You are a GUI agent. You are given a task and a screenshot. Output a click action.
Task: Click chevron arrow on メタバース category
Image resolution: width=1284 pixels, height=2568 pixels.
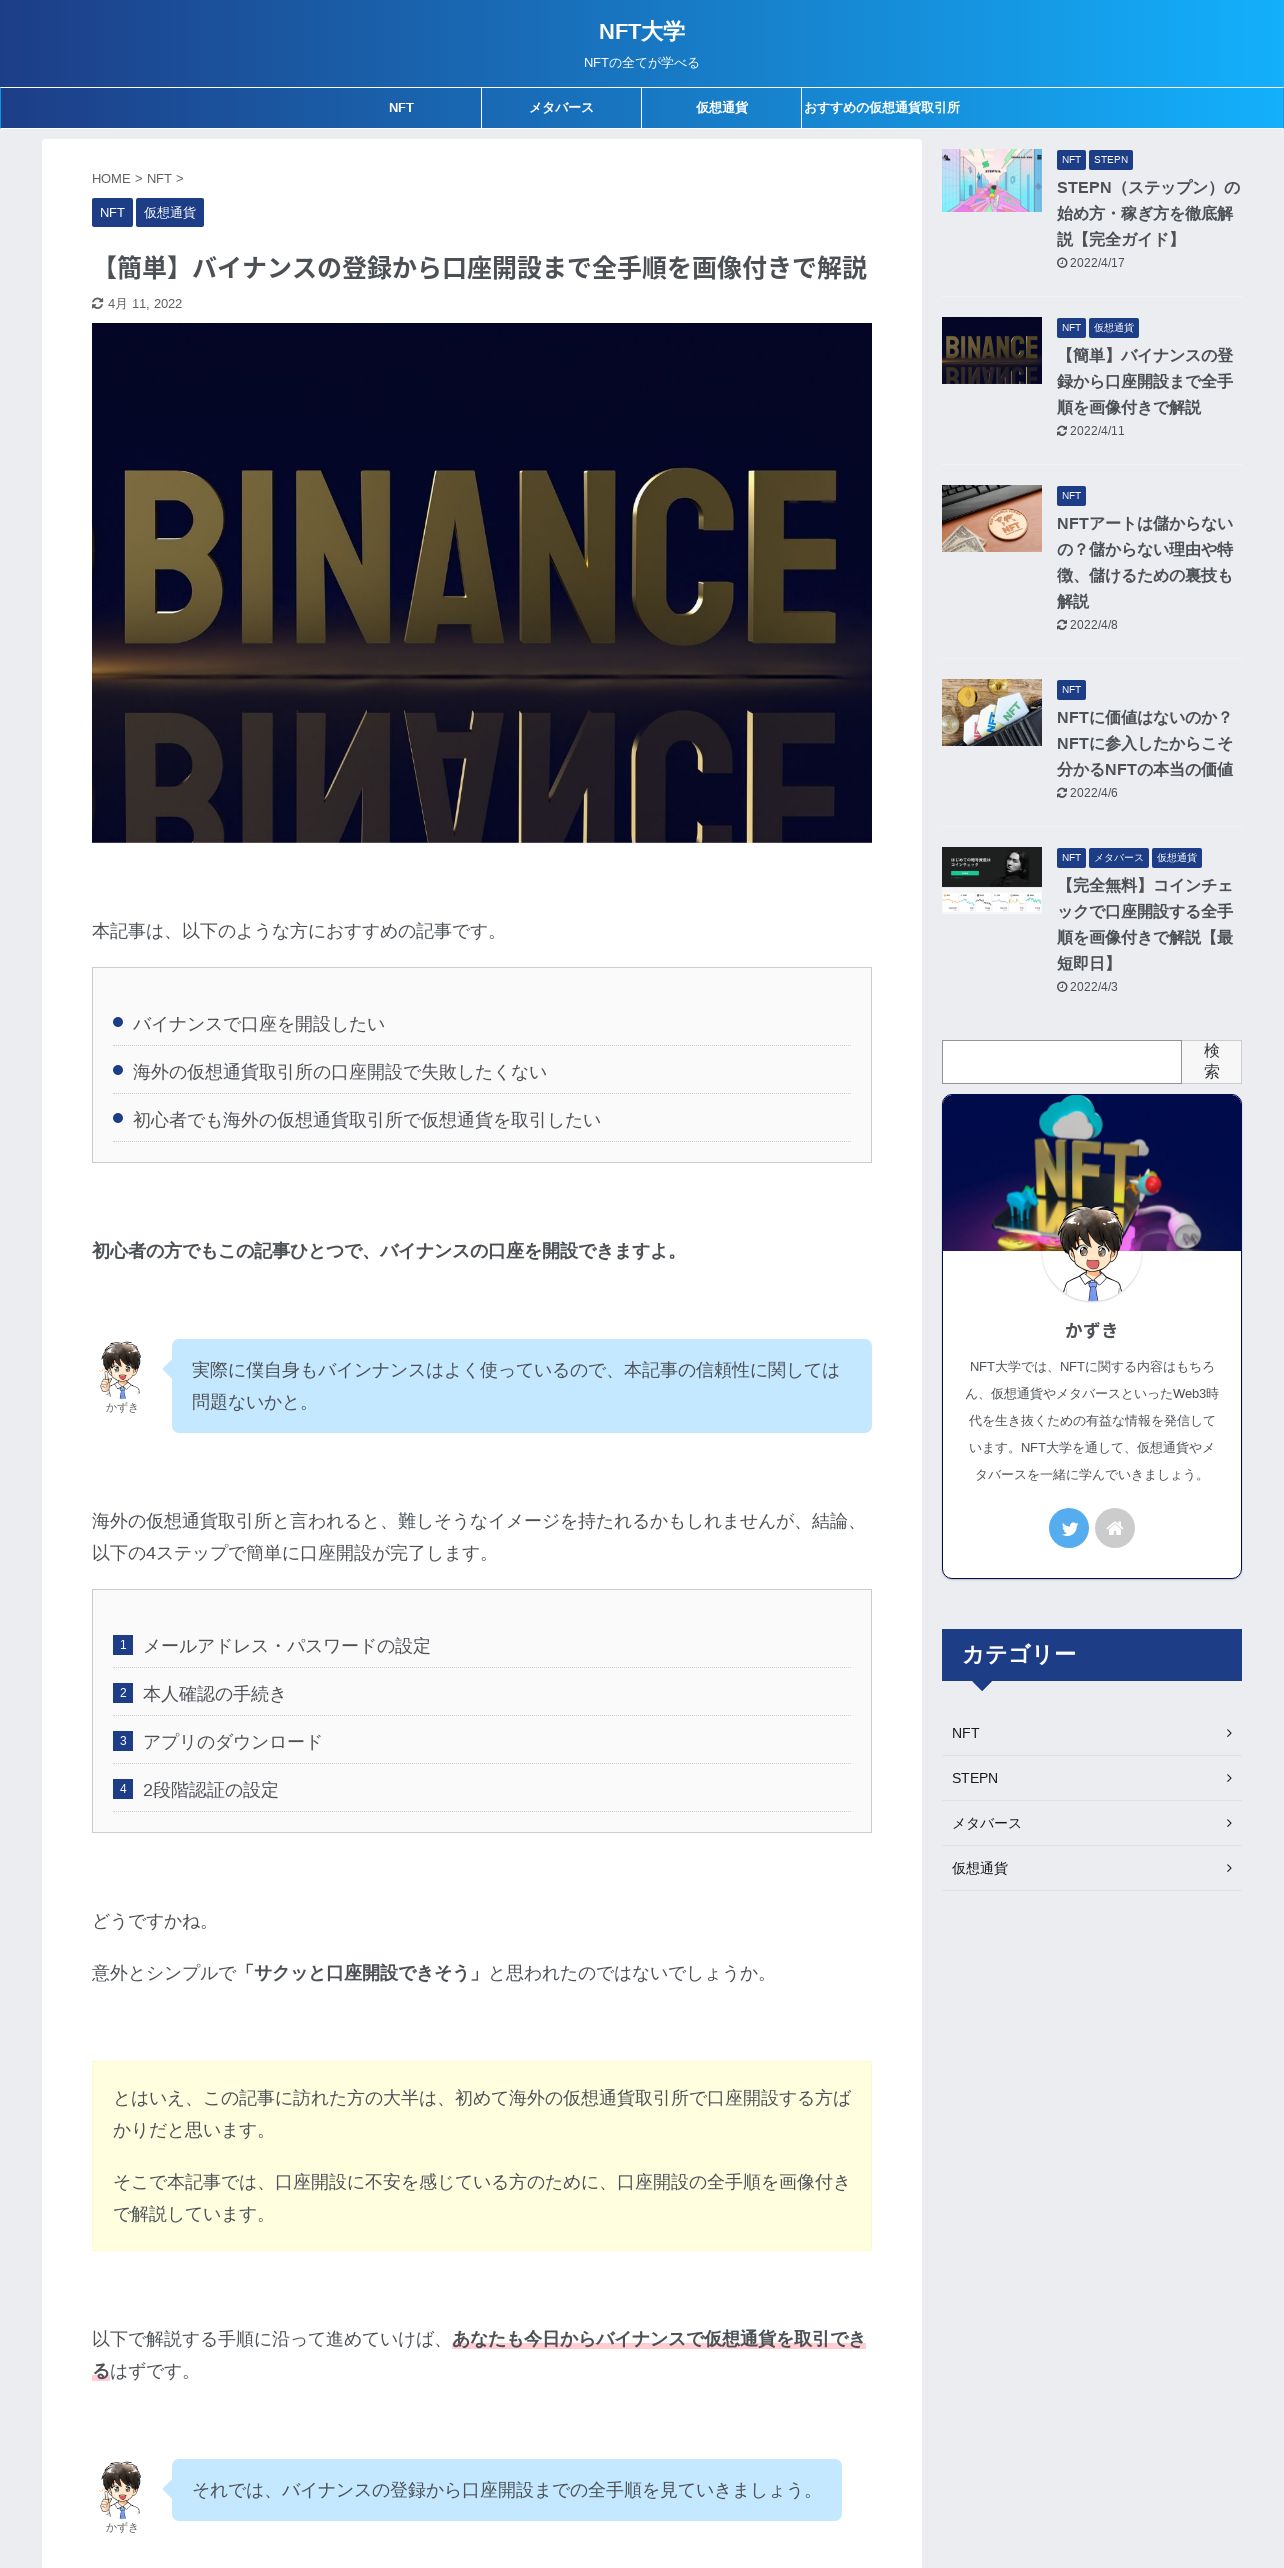[1229, 1823]
